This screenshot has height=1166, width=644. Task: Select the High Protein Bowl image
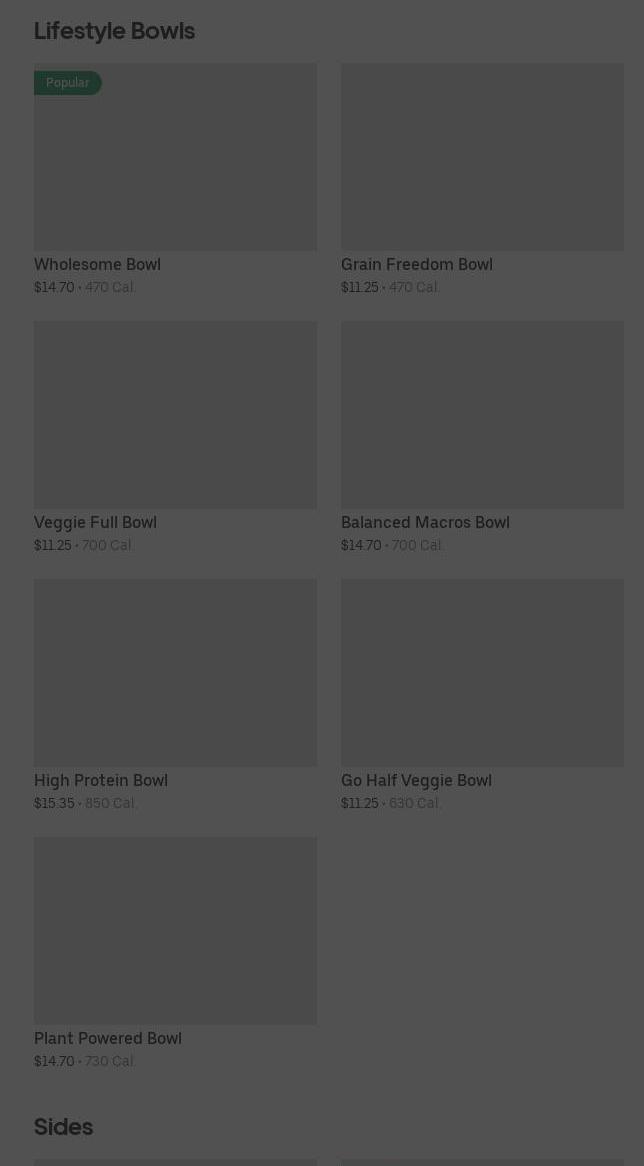(176, 673)
